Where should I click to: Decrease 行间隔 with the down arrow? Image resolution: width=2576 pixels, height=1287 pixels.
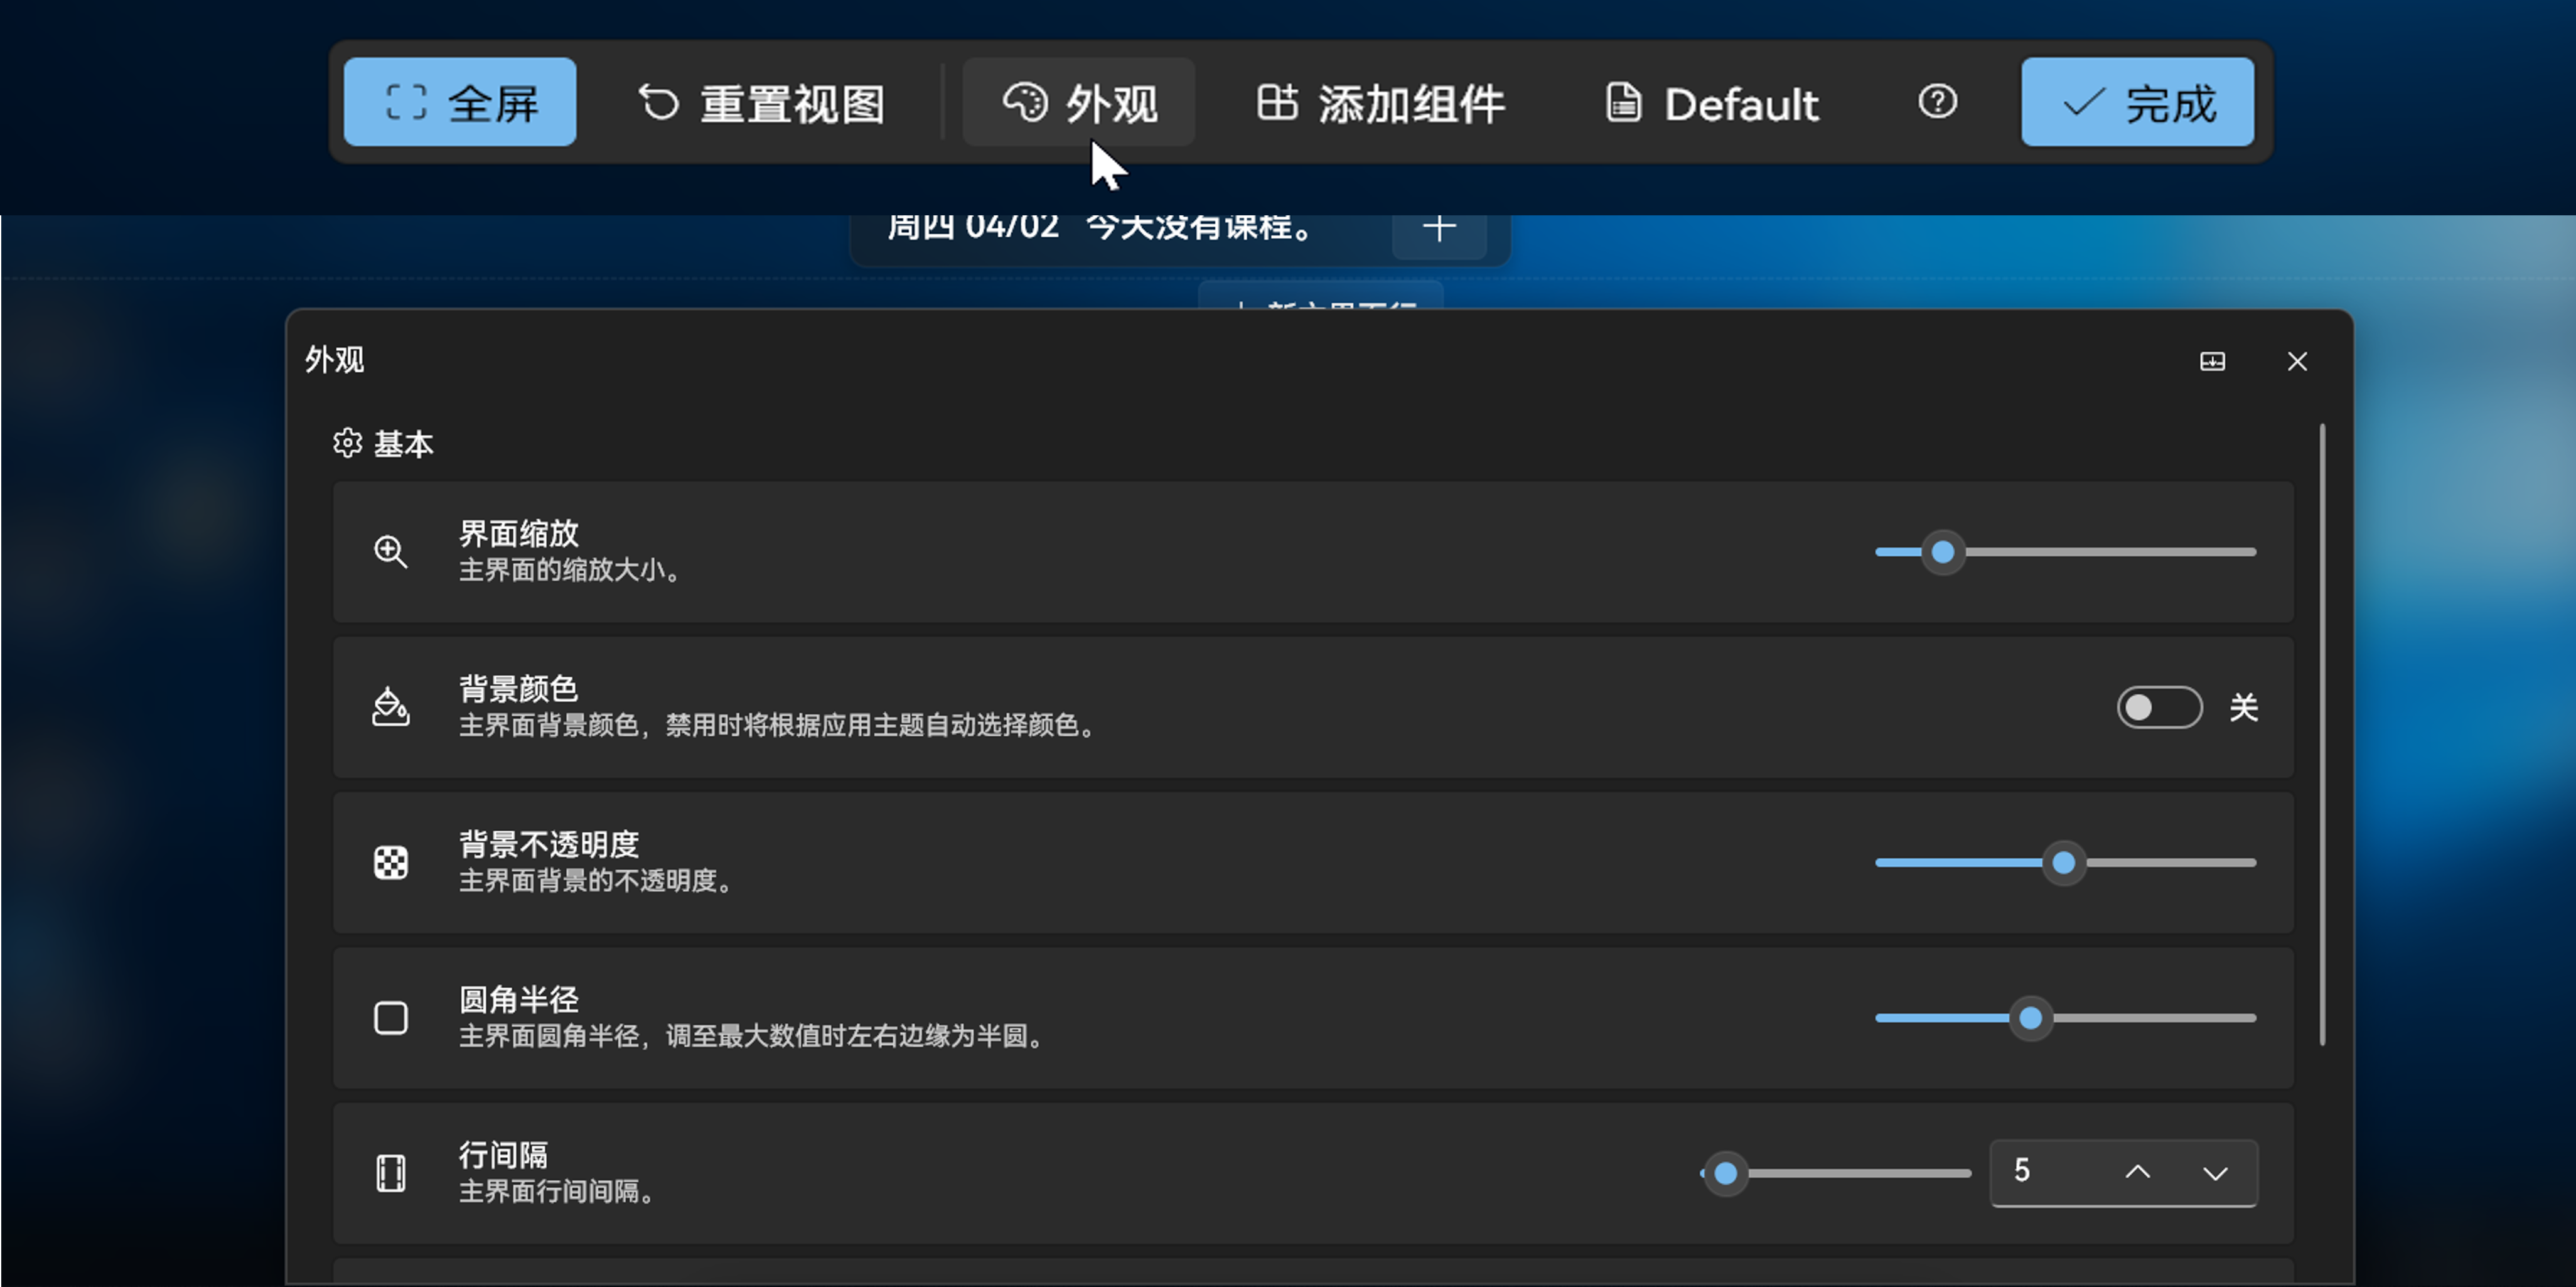2214,1173
